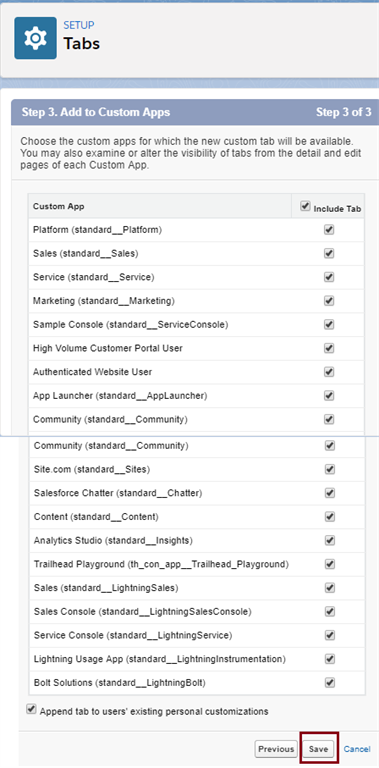
Task: Click the Previous button
Action: [x=276, y=749]
